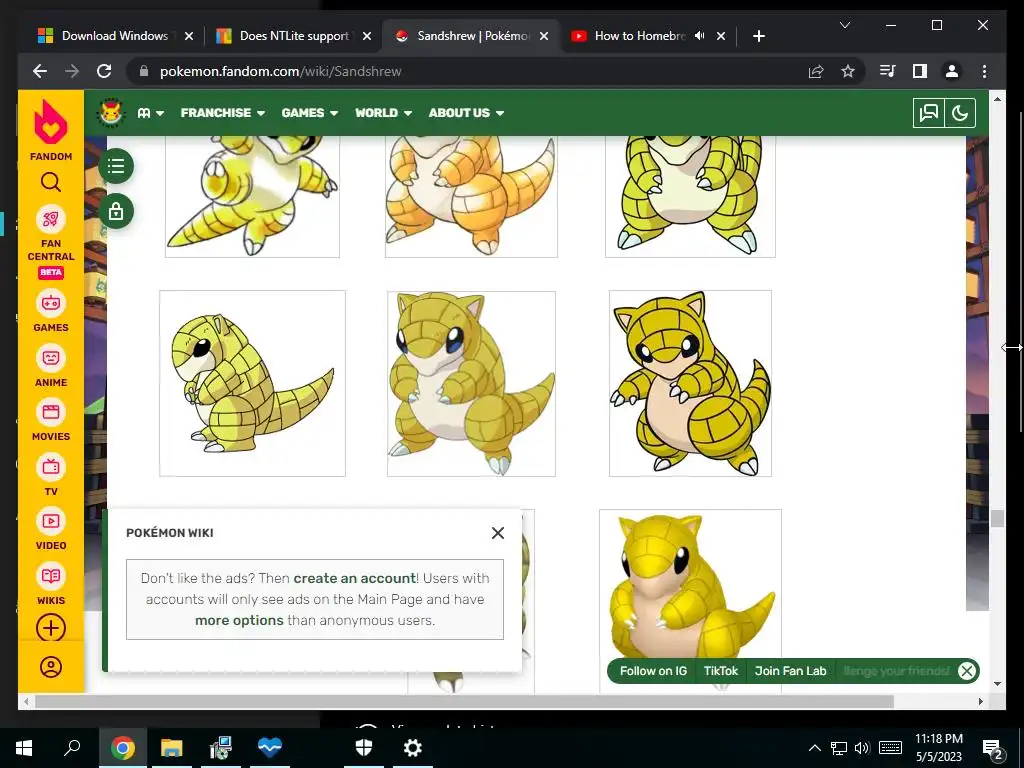Expand the WORLD navigation menu

click(x=383, y=113)
